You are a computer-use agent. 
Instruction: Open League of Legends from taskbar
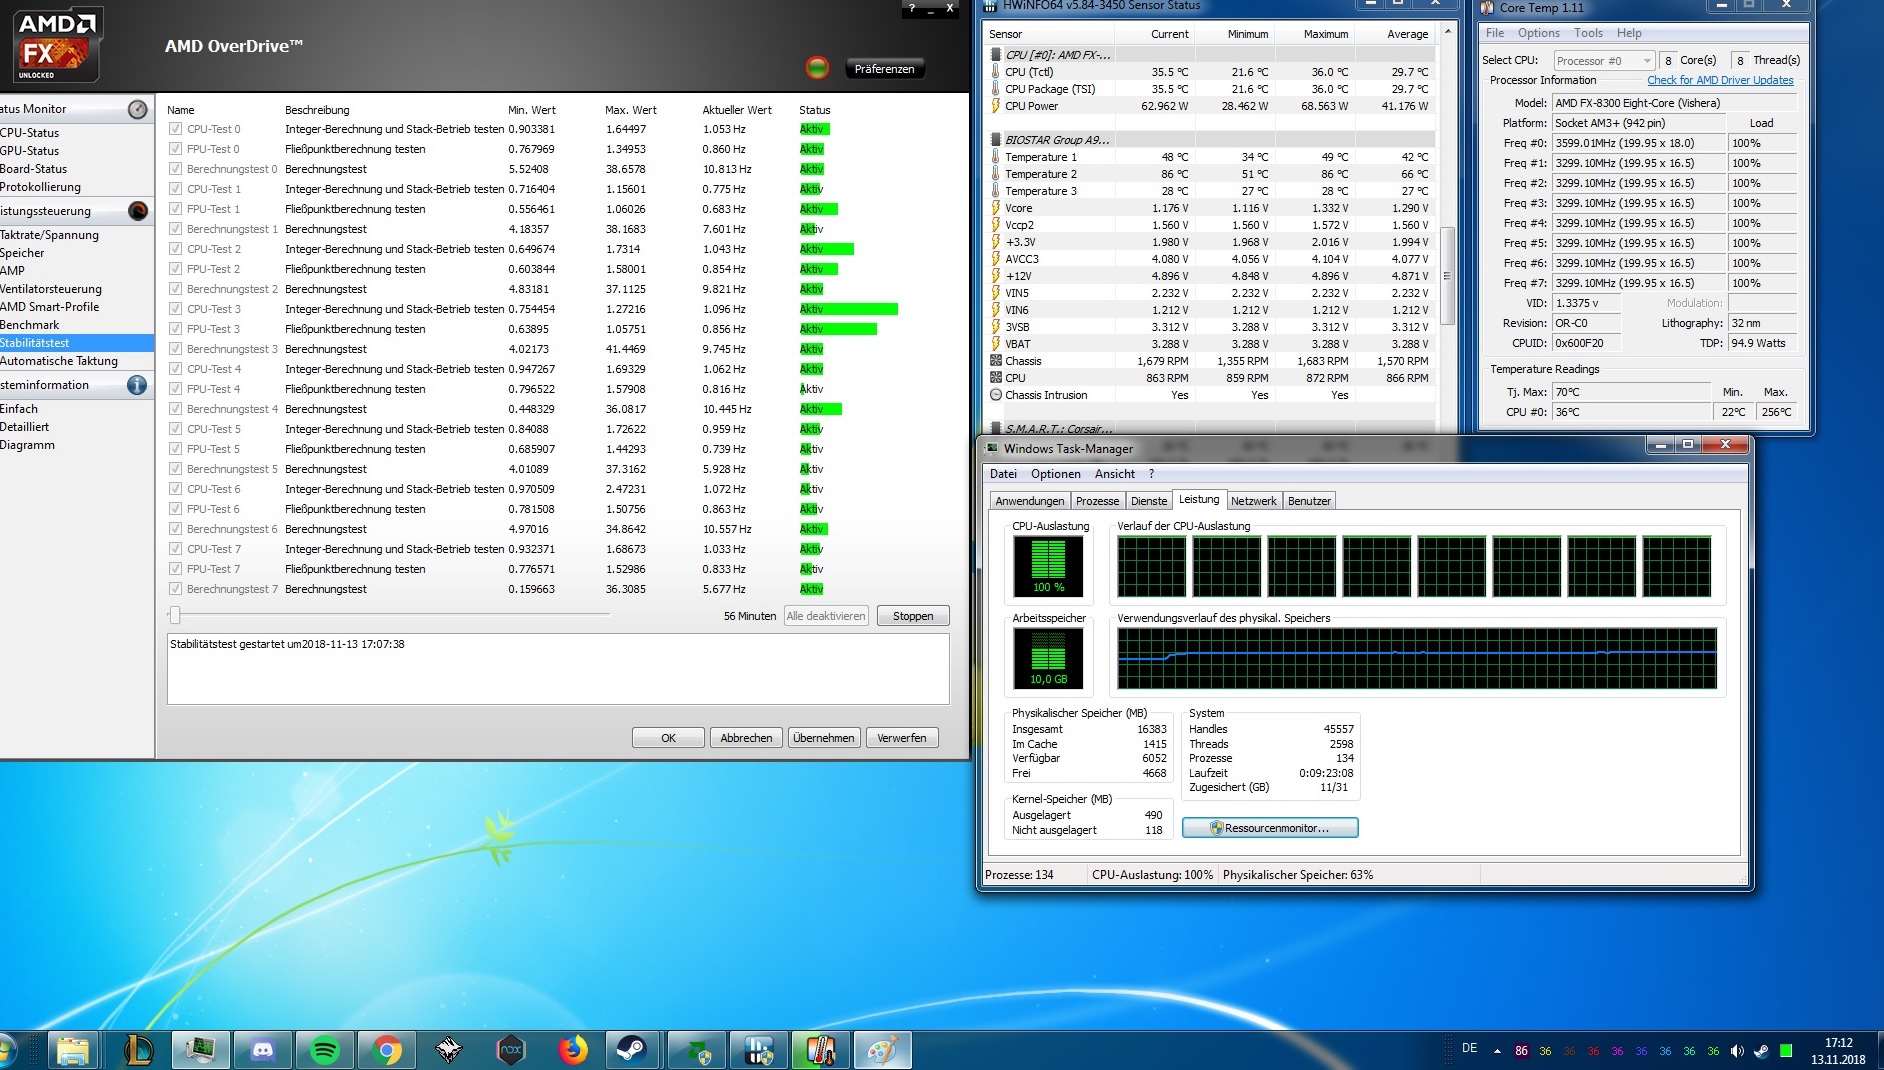click(x=138, y=1050)
